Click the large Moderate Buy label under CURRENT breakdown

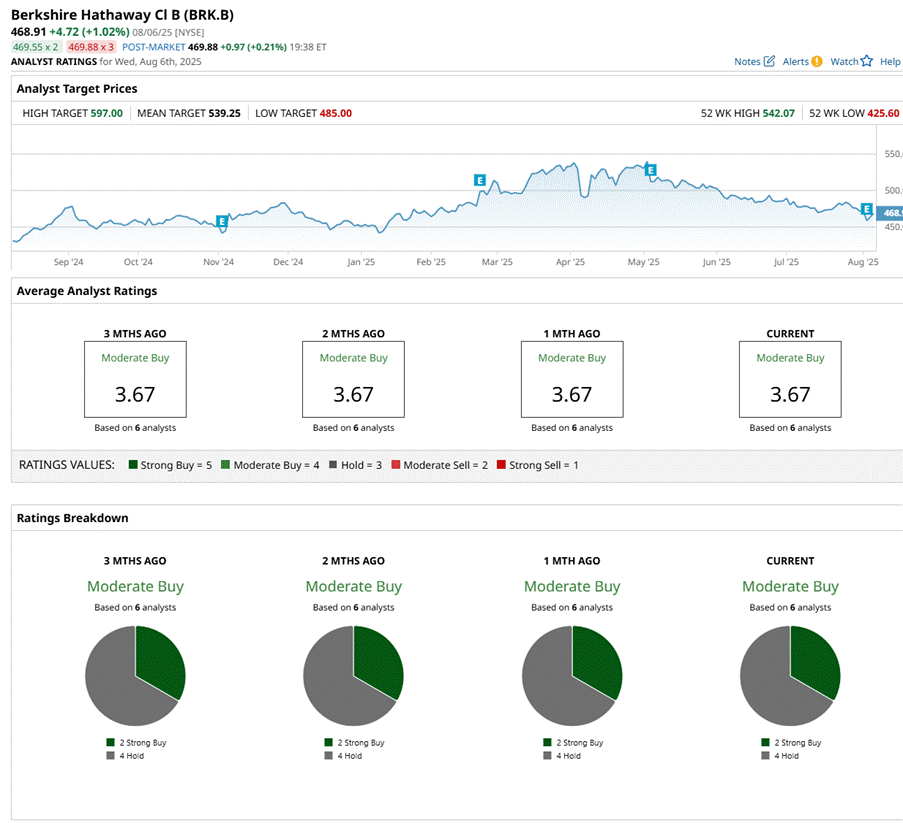(790, 586)
